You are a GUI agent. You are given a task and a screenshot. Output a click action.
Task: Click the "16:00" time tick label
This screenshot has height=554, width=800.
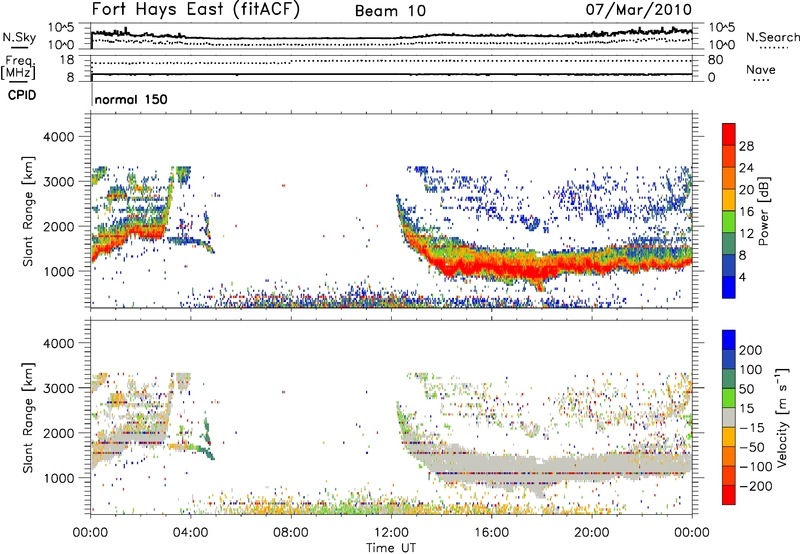(491, 533)
